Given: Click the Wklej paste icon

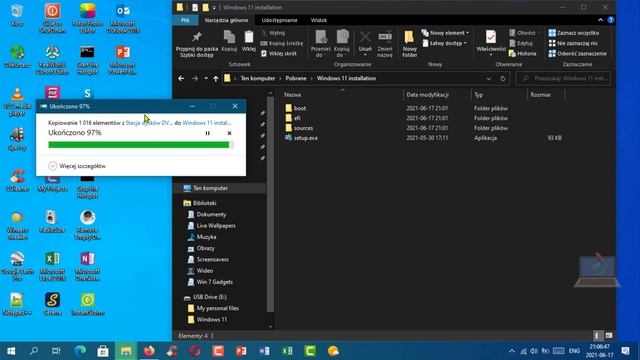Looking at the screenshot, I should point(249,41).
